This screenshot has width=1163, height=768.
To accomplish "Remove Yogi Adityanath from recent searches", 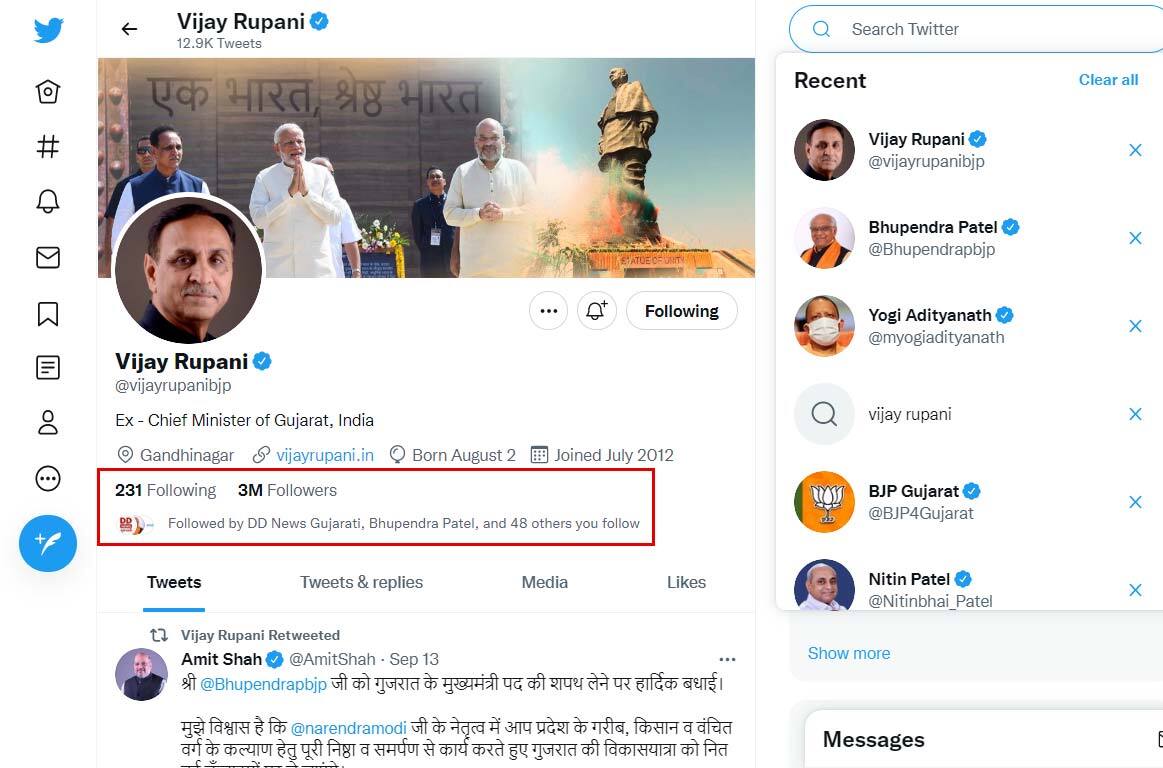I will coord(1135,326).
